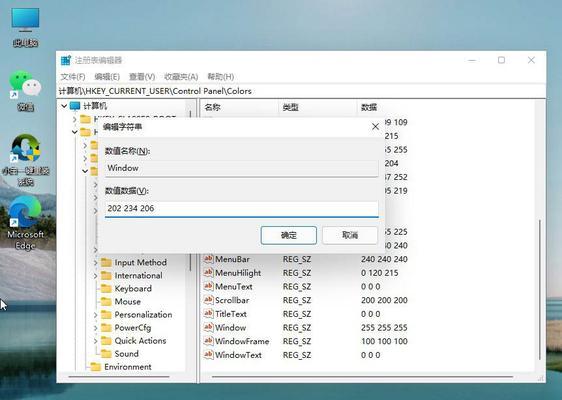
Task: Expand the PowerCfg tree node
Action: point(95,328)
